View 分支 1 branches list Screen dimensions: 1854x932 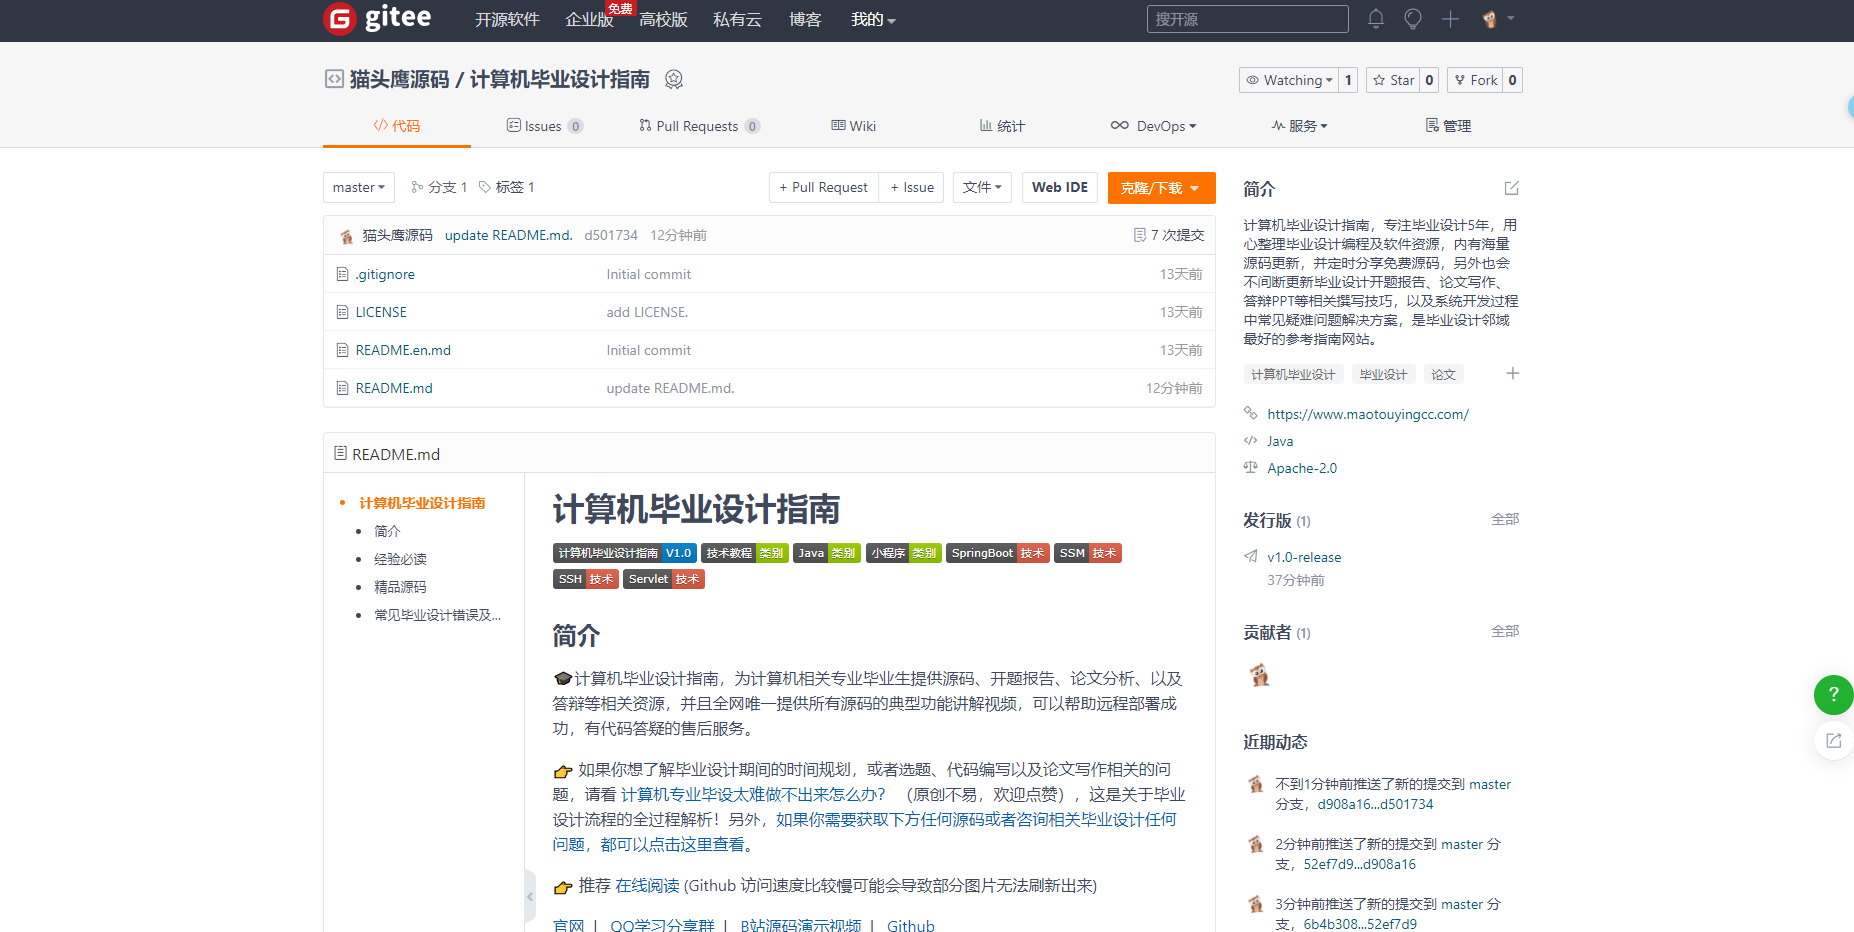click(439, 187)
